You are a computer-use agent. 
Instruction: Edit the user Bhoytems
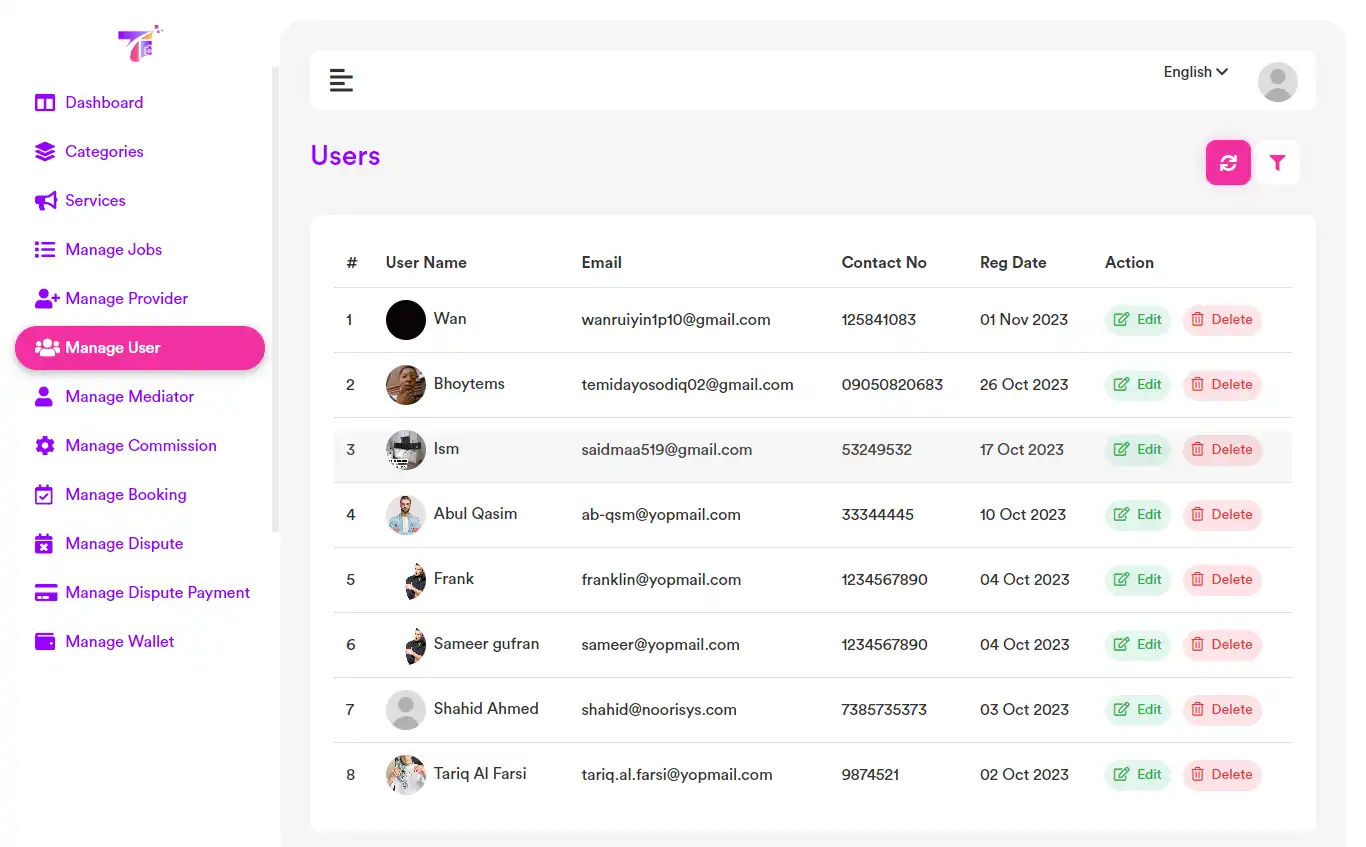click(1137, 384)
